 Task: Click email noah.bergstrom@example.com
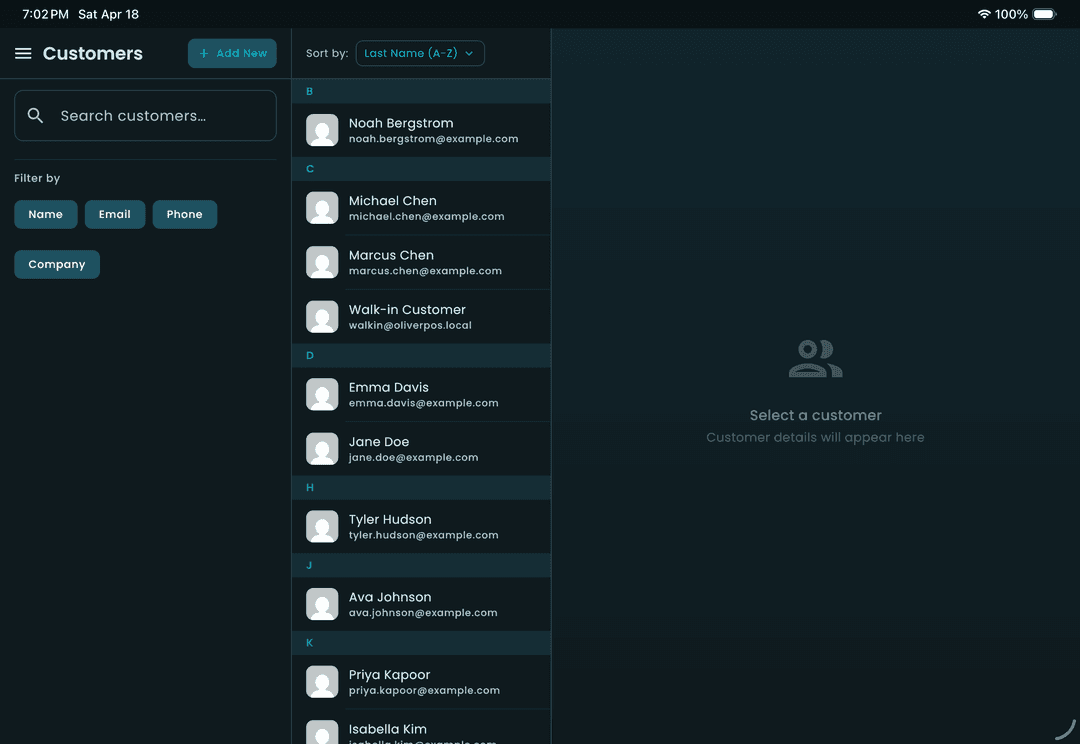433,139
